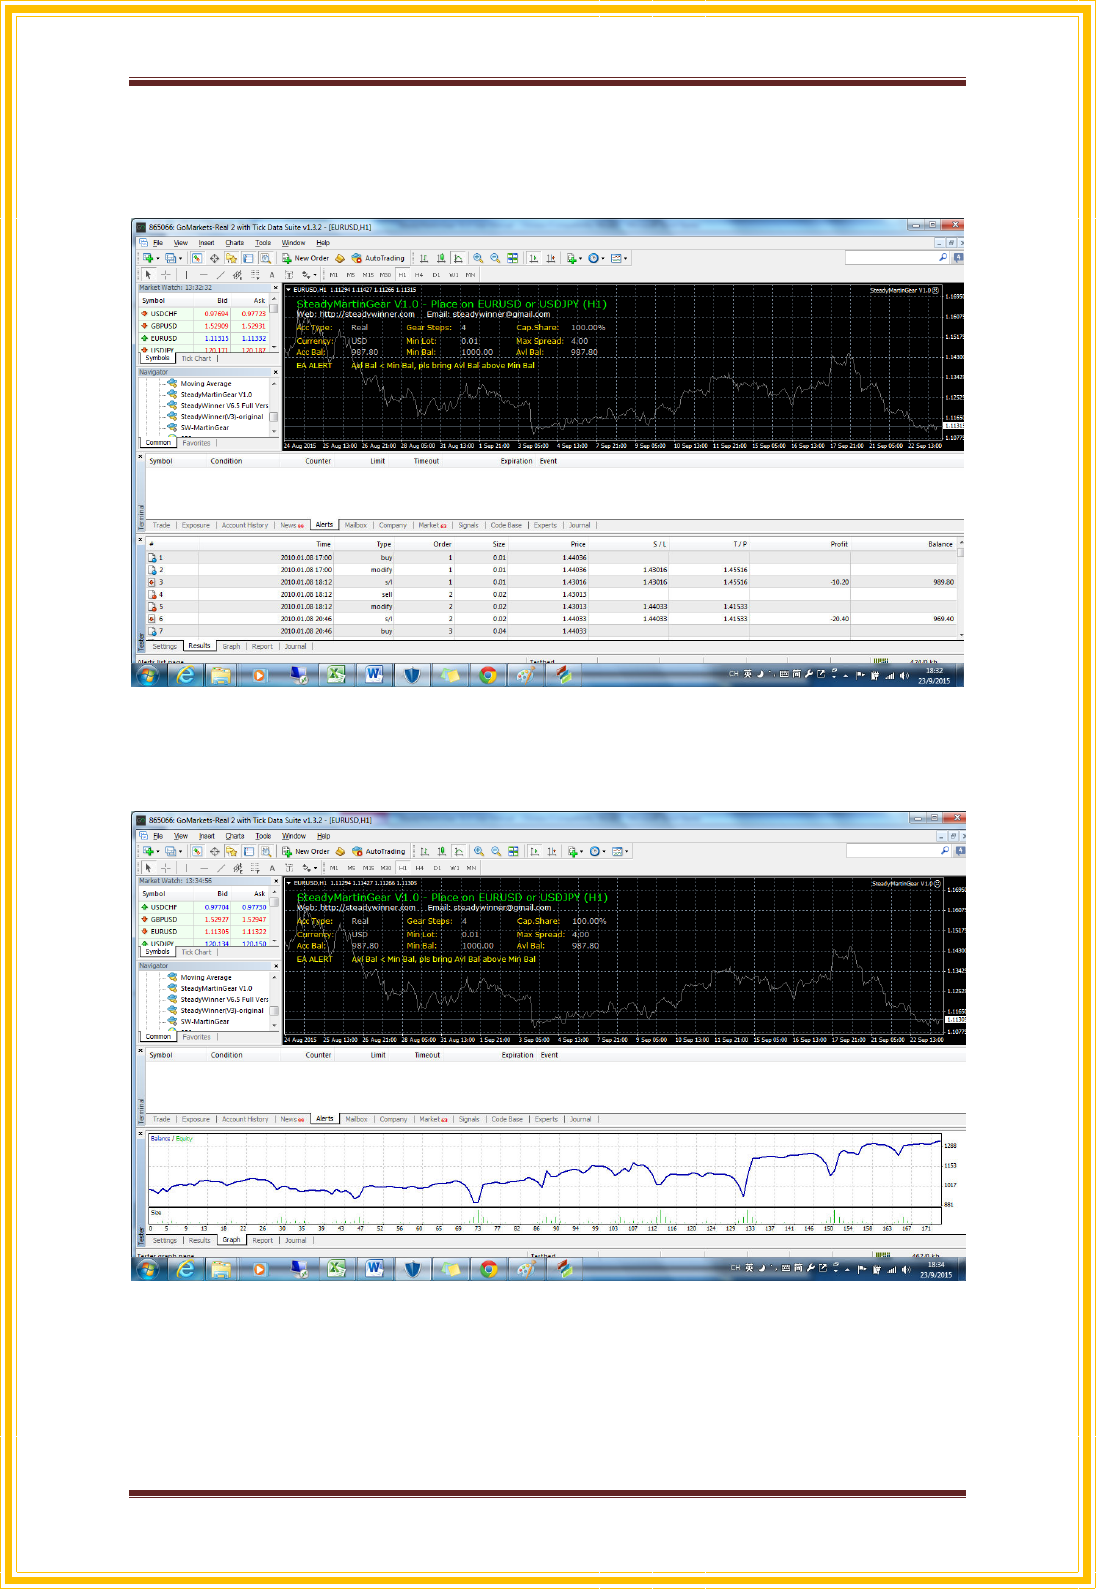Select MN timeframe in the Balance-graph window
The image size is (1096, 1589).
coord(471,868)
